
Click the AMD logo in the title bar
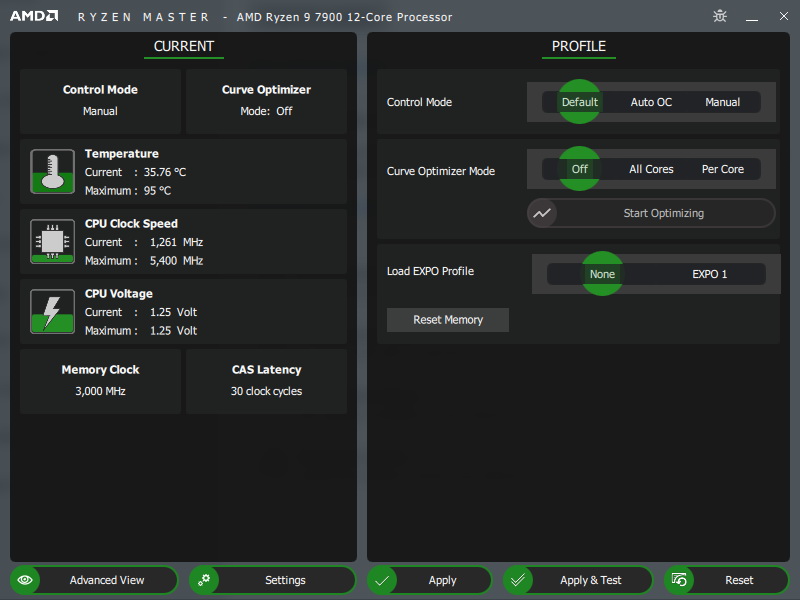point(34,16)
